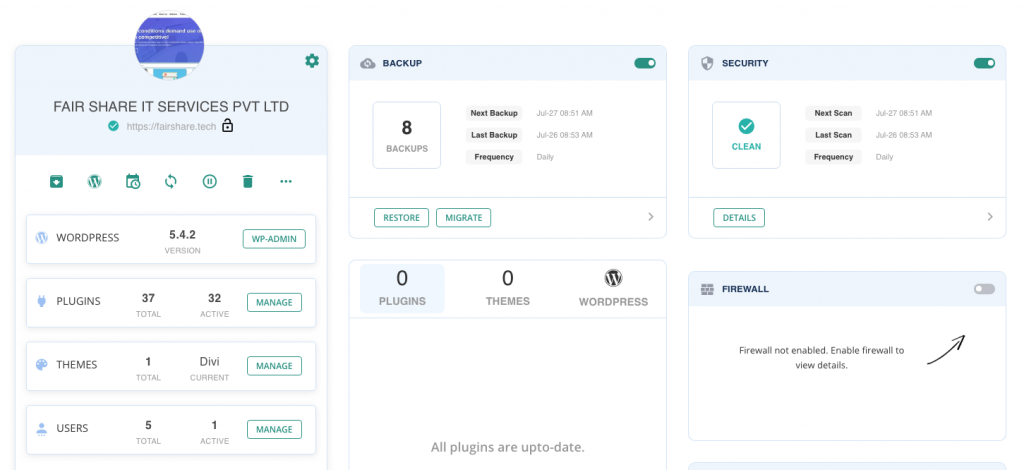
Task: Click MANAGE in the USERS row
Action: [274, 429]
